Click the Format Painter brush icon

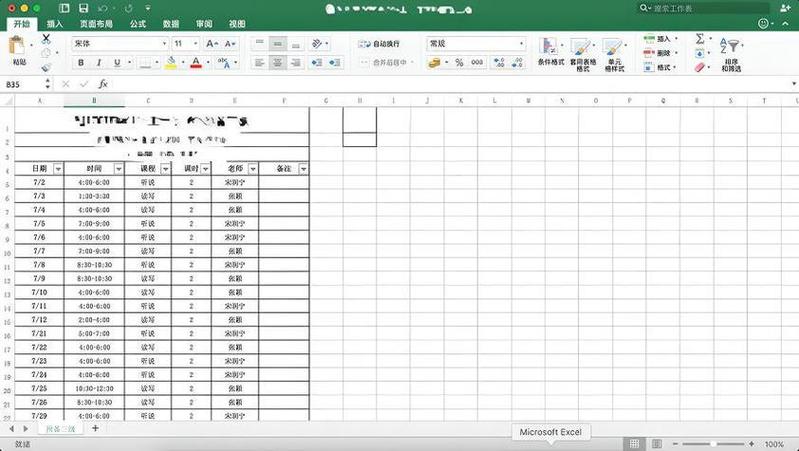click(x=46, y=67)
